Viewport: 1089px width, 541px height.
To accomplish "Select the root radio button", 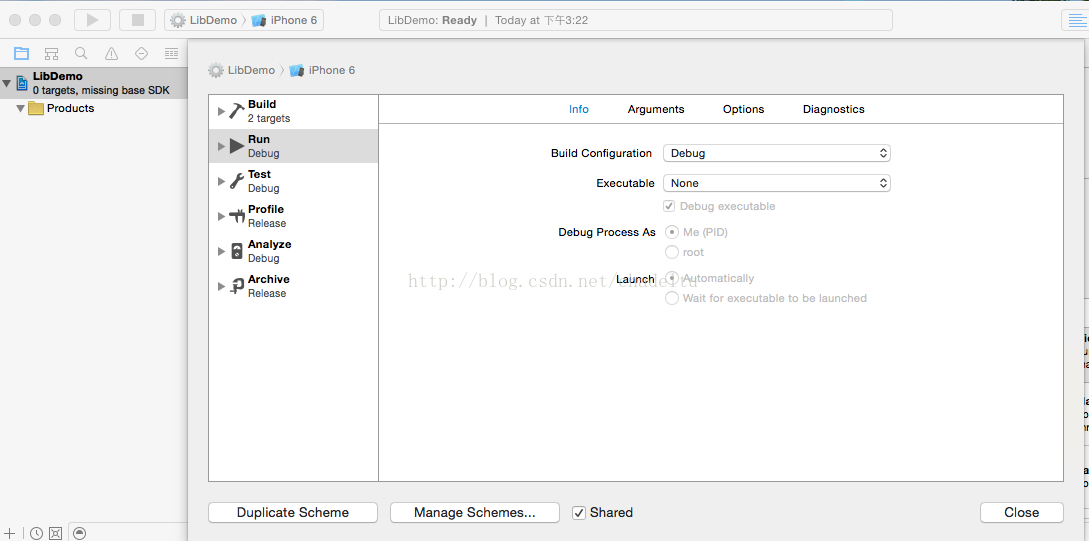I will coord(672,252).
